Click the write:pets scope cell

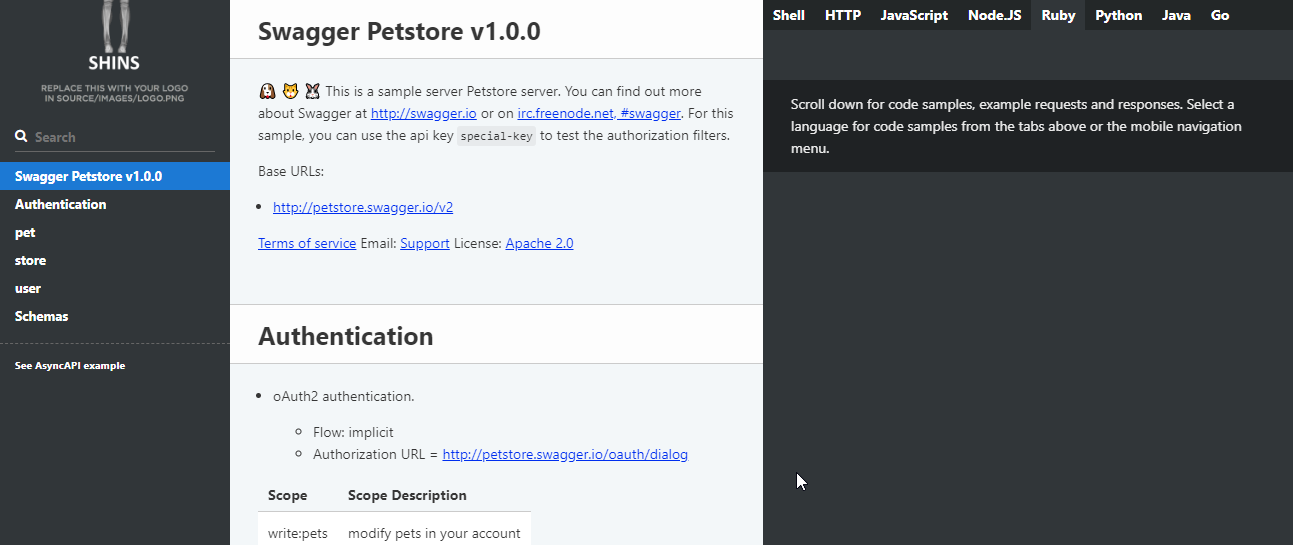298,533
